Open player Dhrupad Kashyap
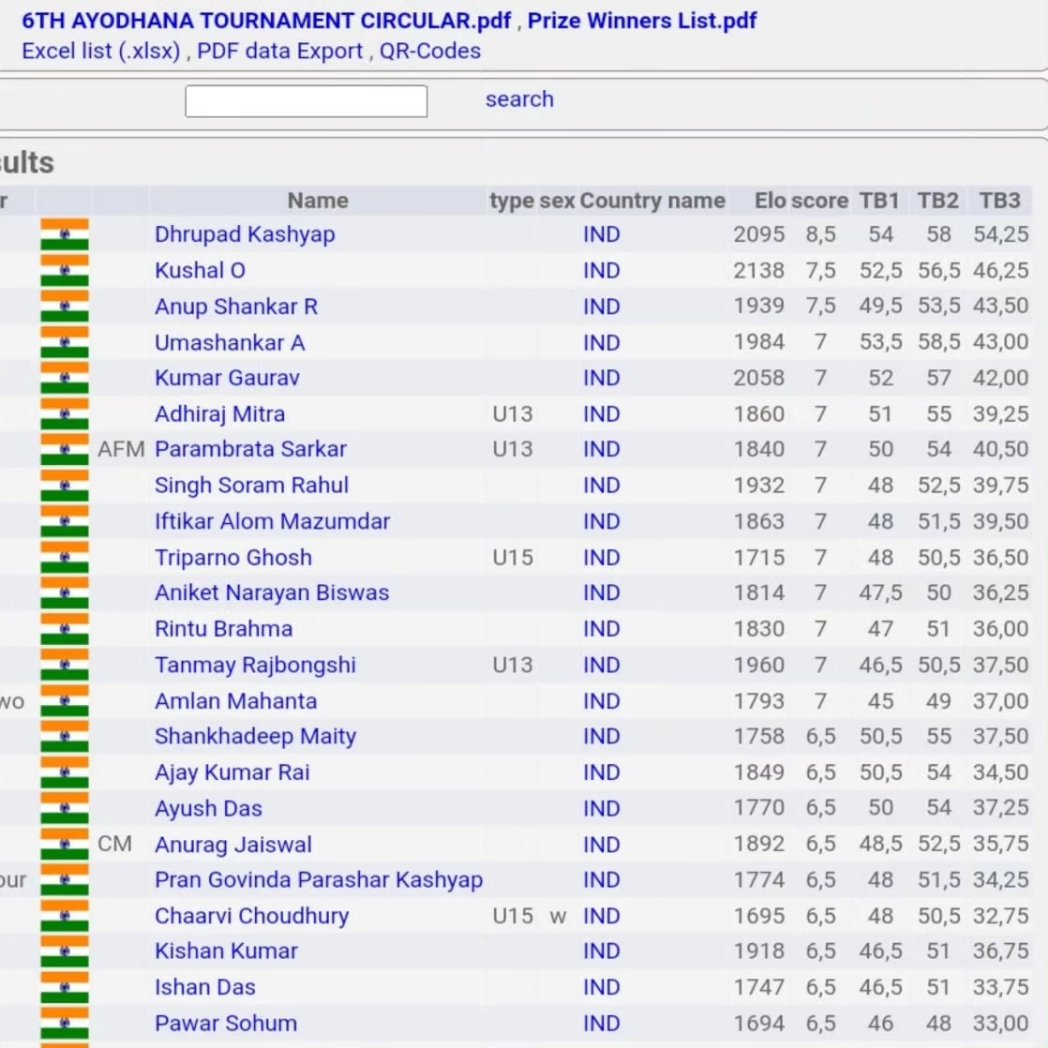Image resolution: width=1048 pixels, height=1048 pixels. coord(245,235)
